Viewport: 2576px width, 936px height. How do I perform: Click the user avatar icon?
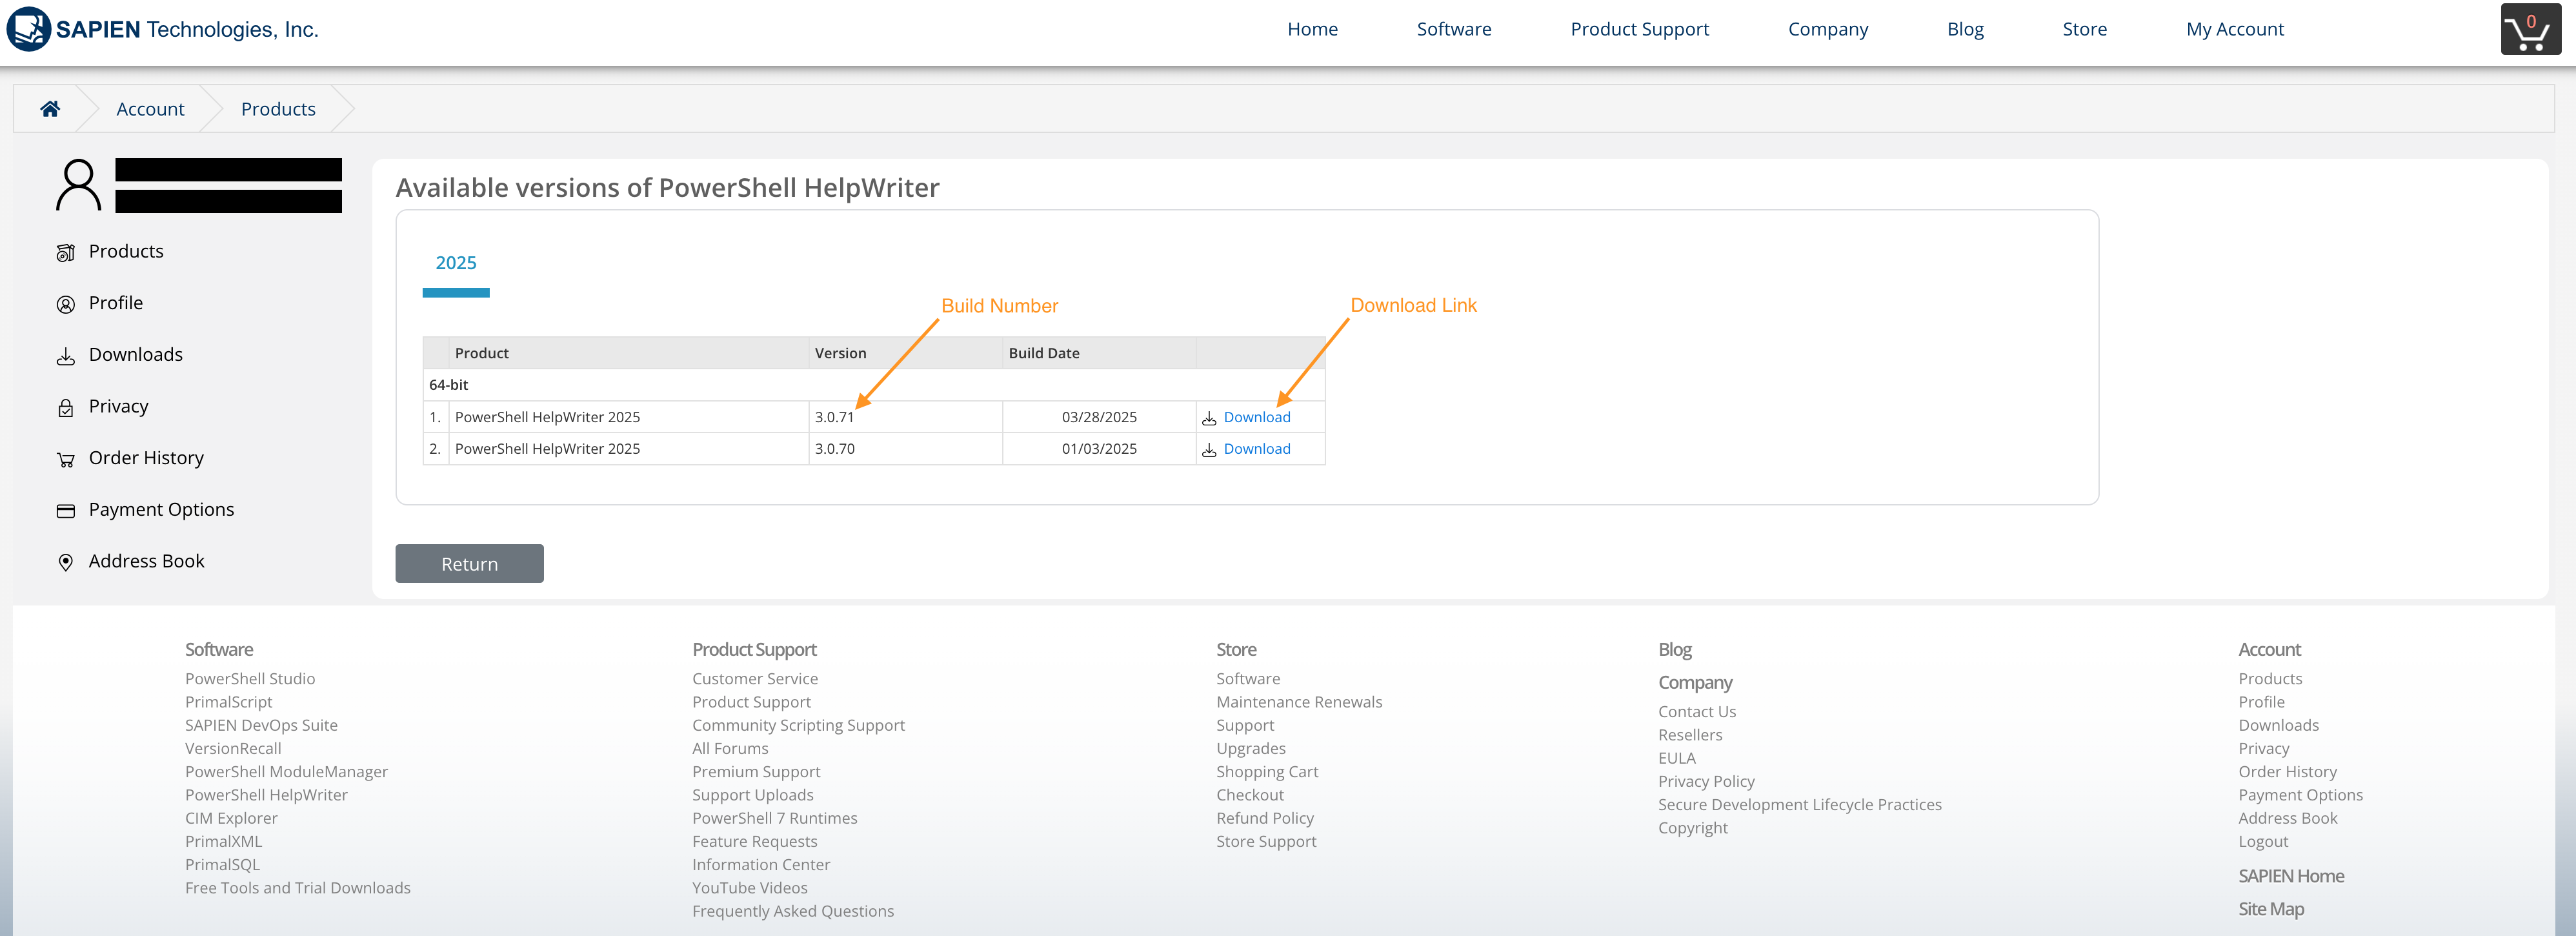click(78, 185)
